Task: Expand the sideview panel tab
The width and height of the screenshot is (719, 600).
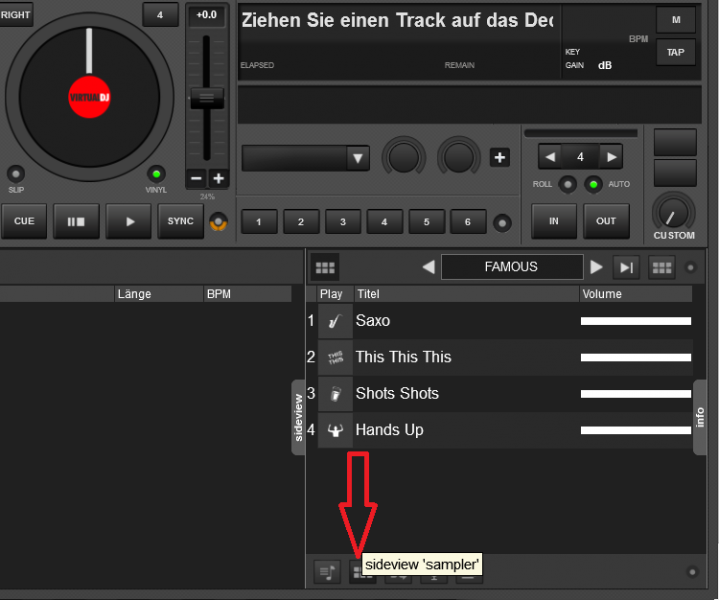Action: point(298,417)
